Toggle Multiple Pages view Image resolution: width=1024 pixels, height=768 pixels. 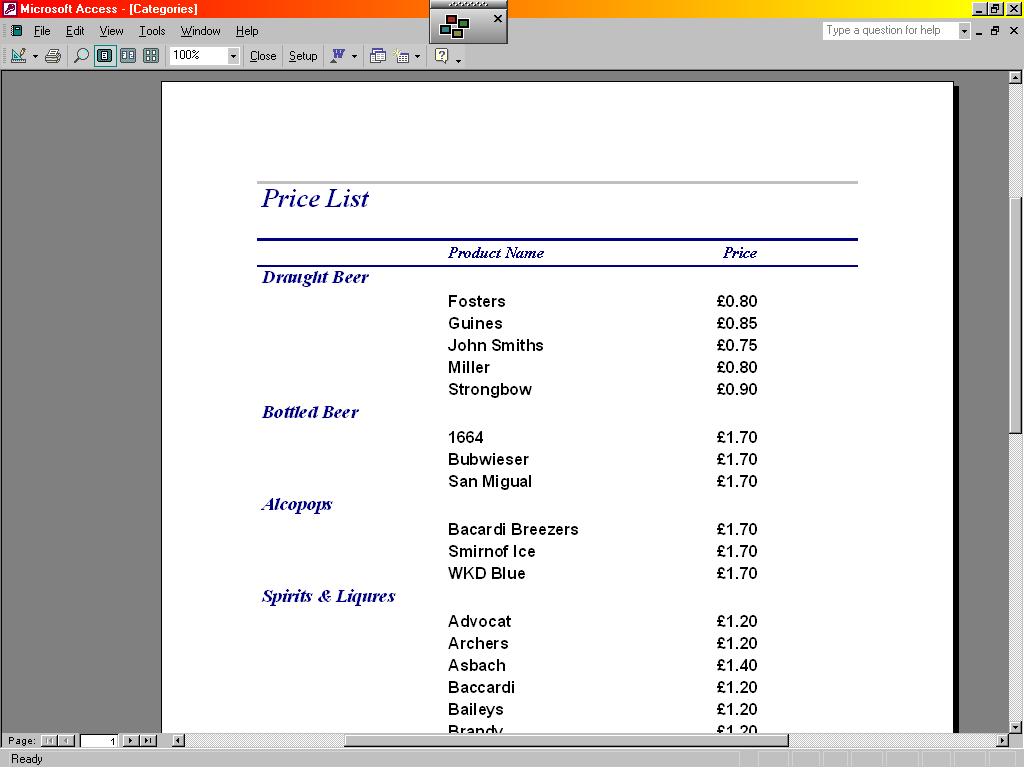[151, 56]
